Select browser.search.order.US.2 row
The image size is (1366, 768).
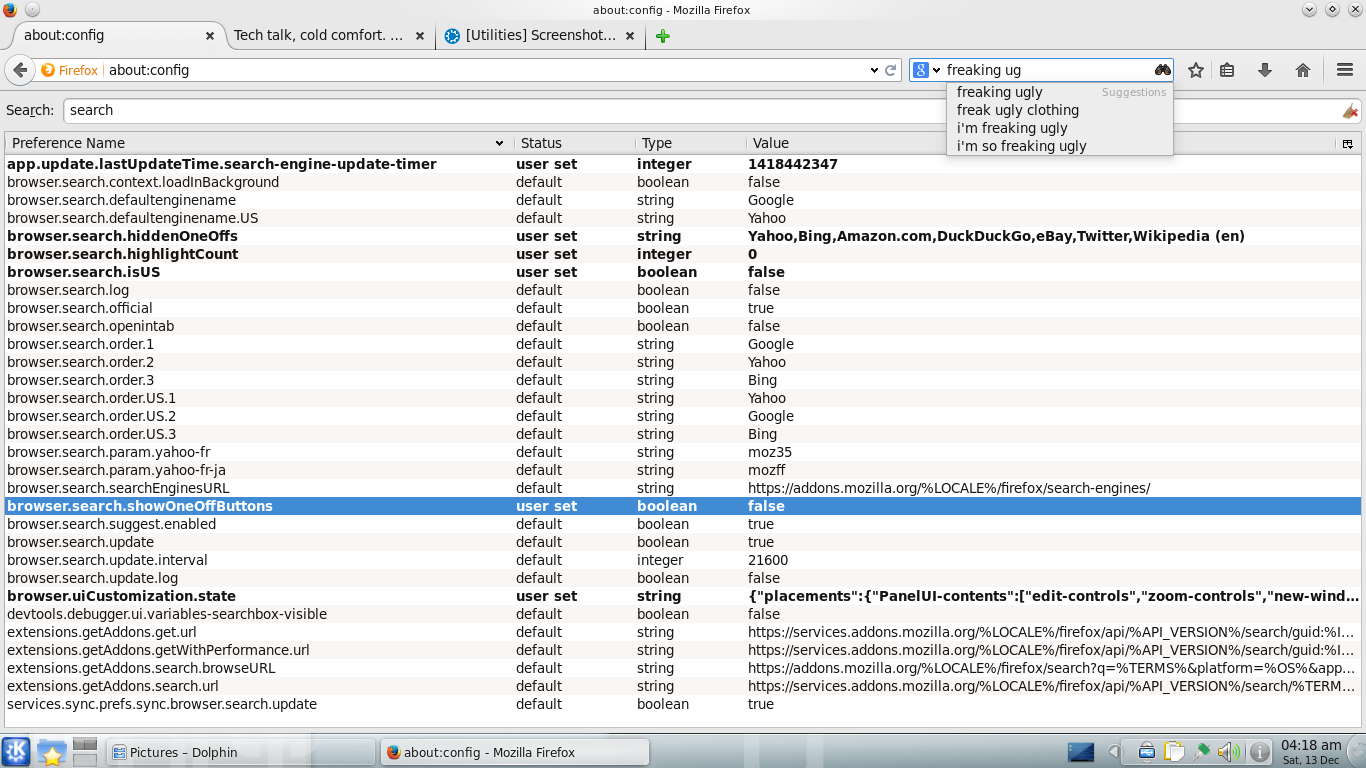click(x=683, y=416)
